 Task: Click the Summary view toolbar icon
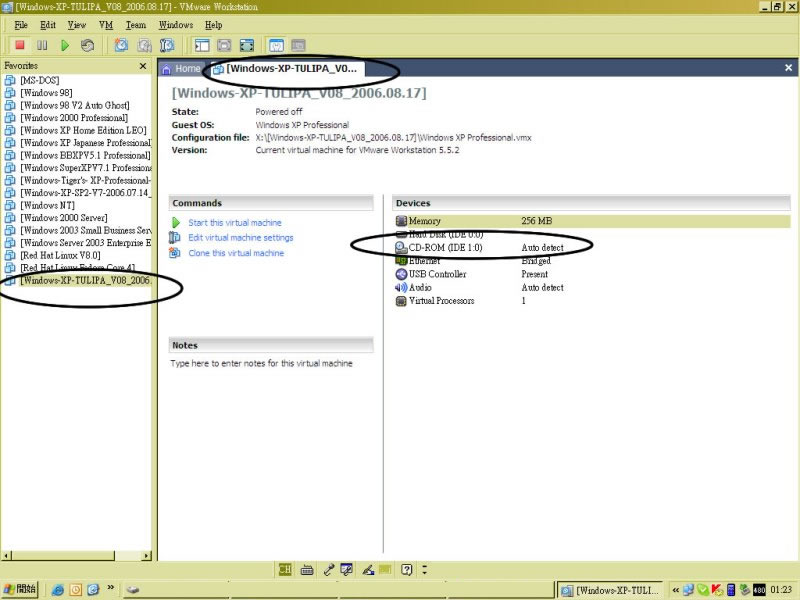click(x=276, y=45)
